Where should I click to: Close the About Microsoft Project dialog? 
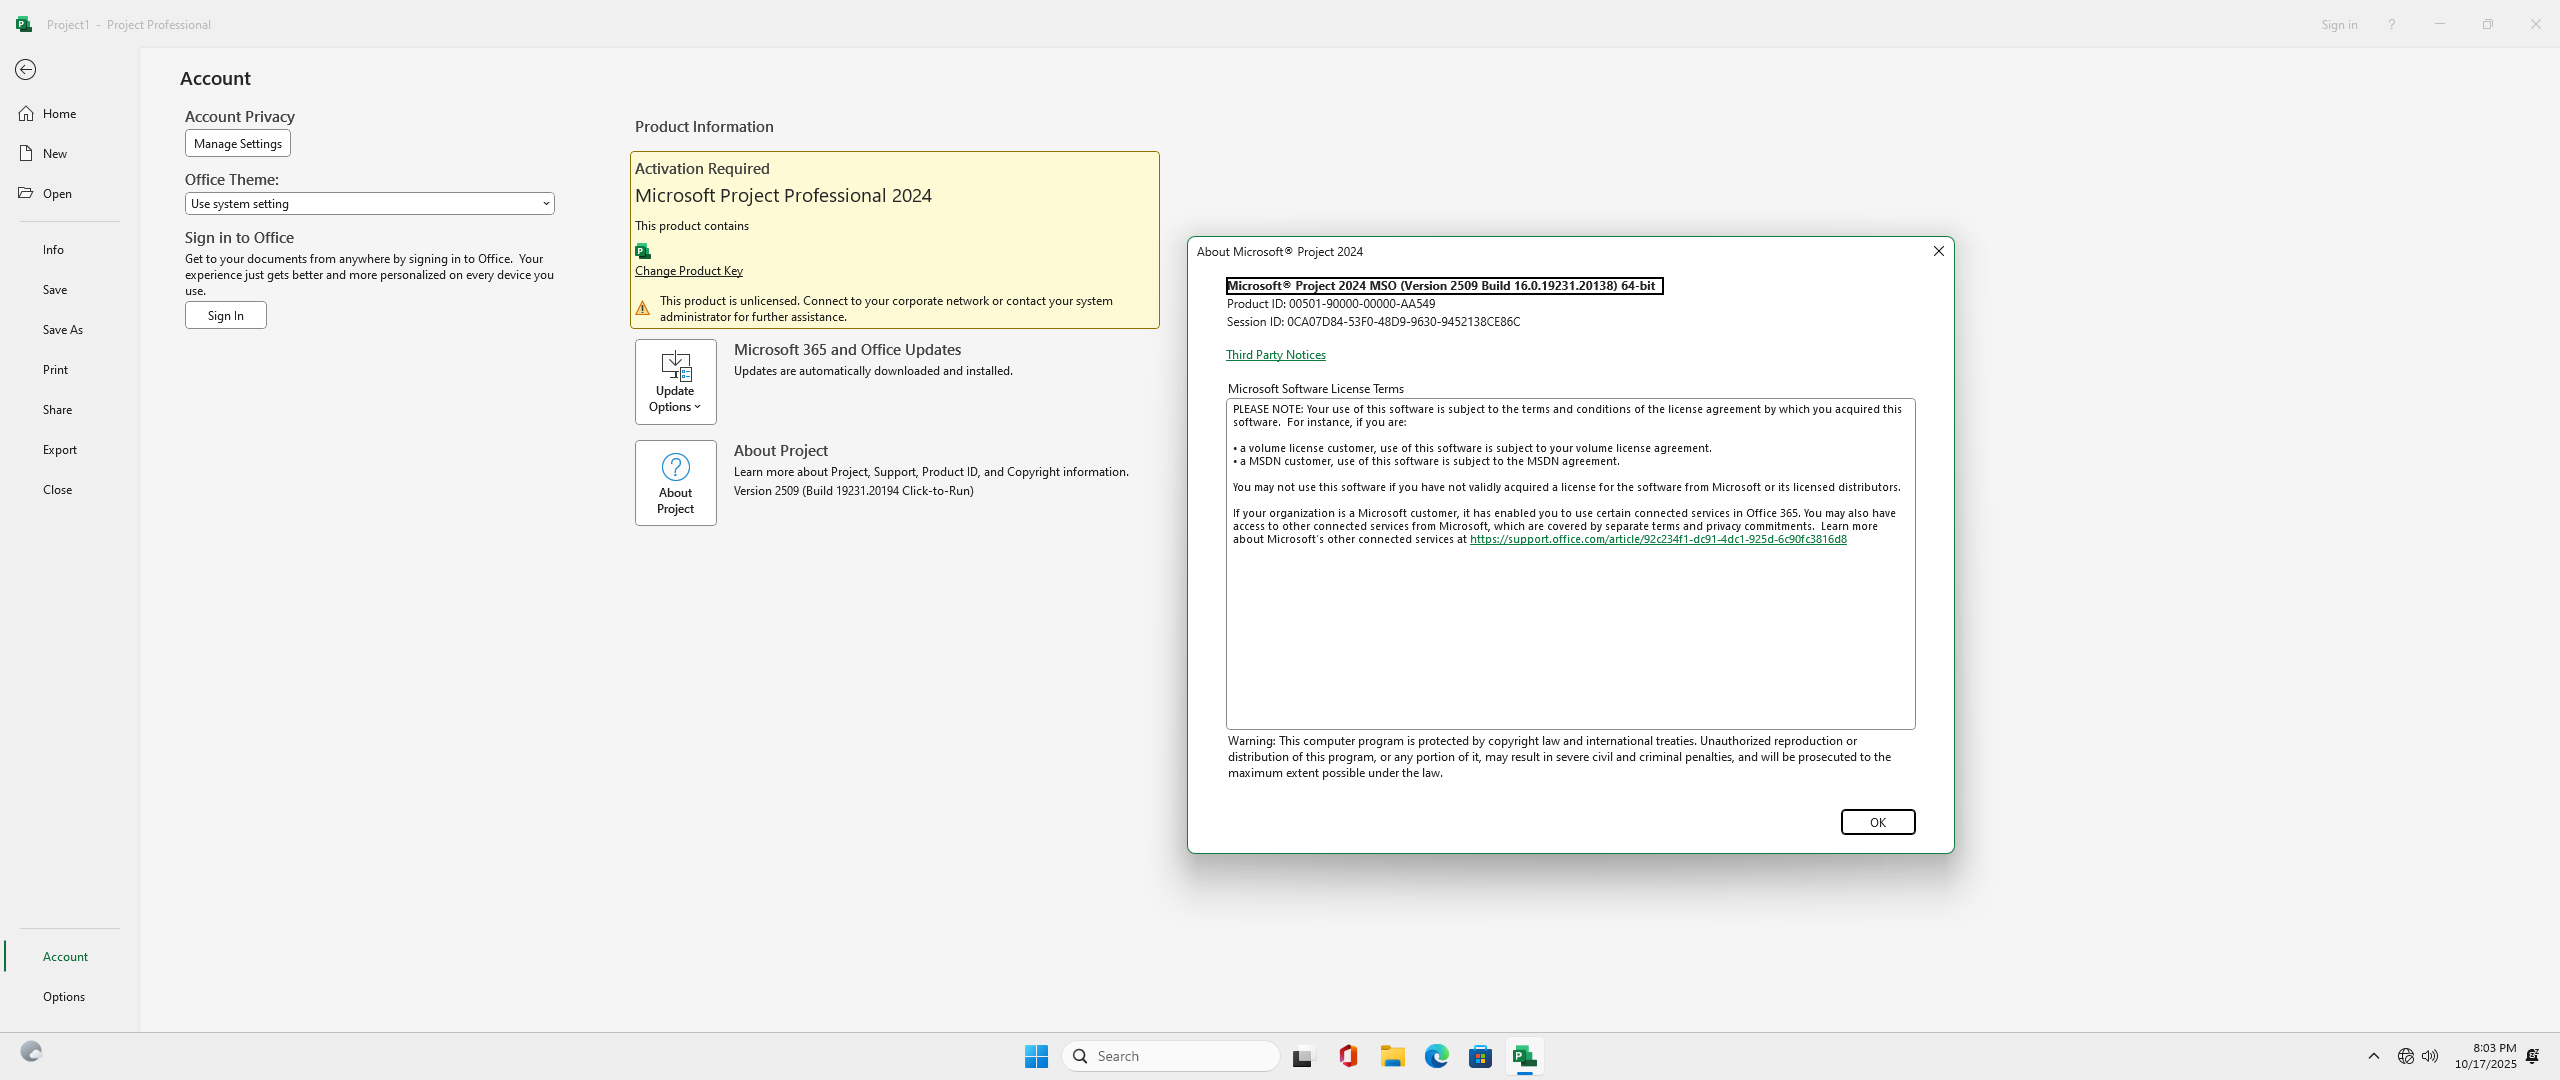[1938, 251]
